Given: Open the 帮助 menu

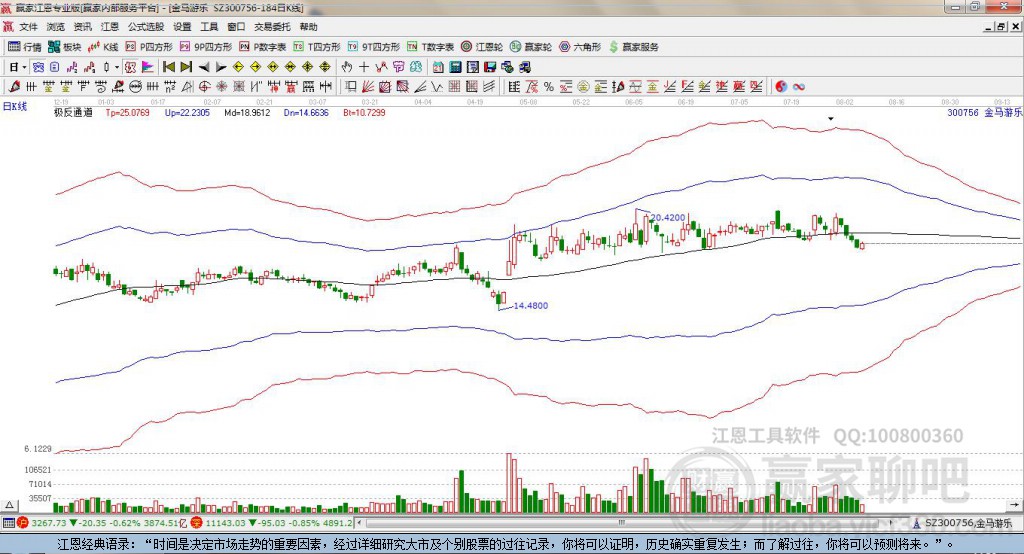Looking at the screenshot, I should (x=308, y=27).
